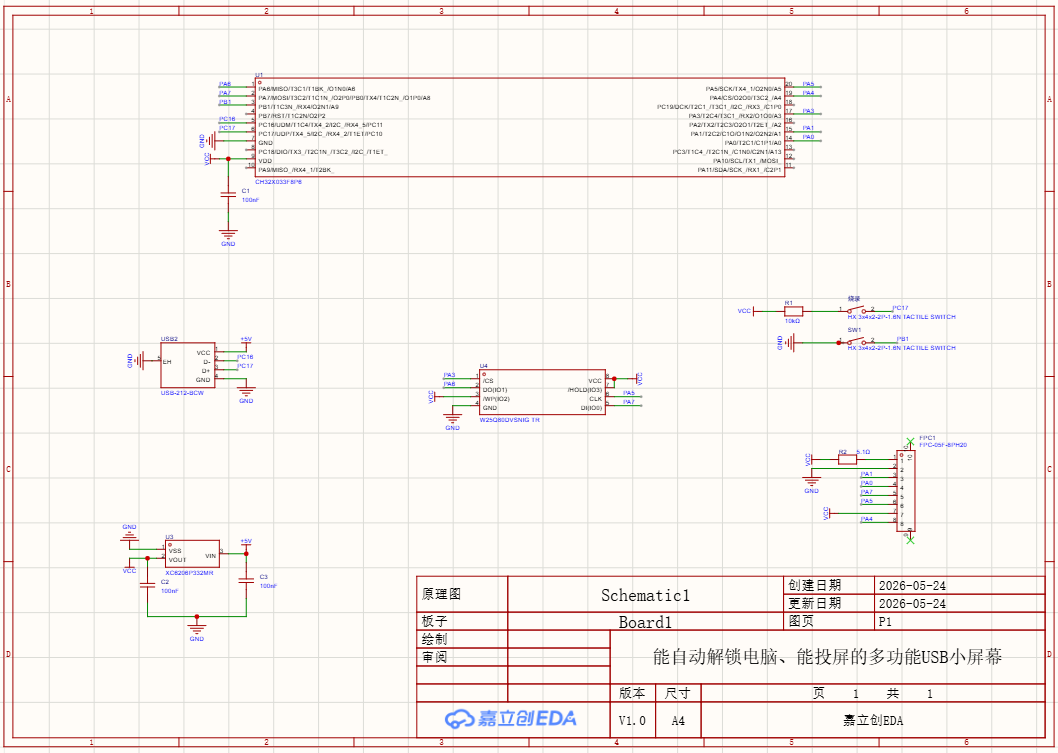Select the W25Q80DVSNIG TR label
This screenshot has width=1058, height=753.
pos(509,420)
